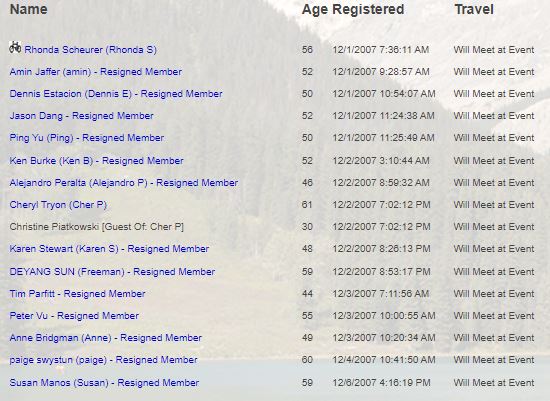Screen dimensions: 550x401
Task: Open Cheryl Tryon (Cher P) profile
Action: pyautogui.click(x=58, y=205)
